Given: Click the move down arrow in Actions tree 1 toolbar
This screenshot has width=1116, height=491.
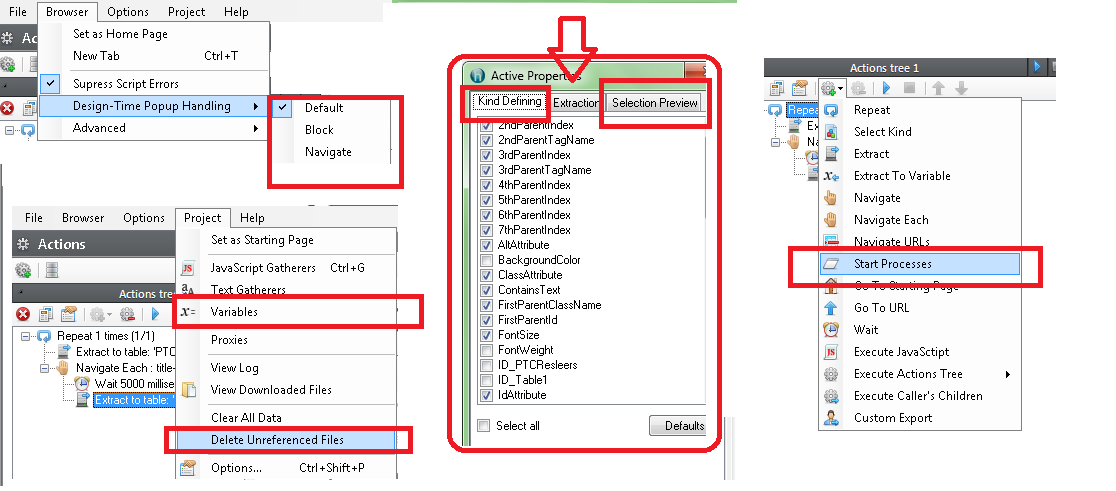Looking at the screenshot, I should pos(961,88).
